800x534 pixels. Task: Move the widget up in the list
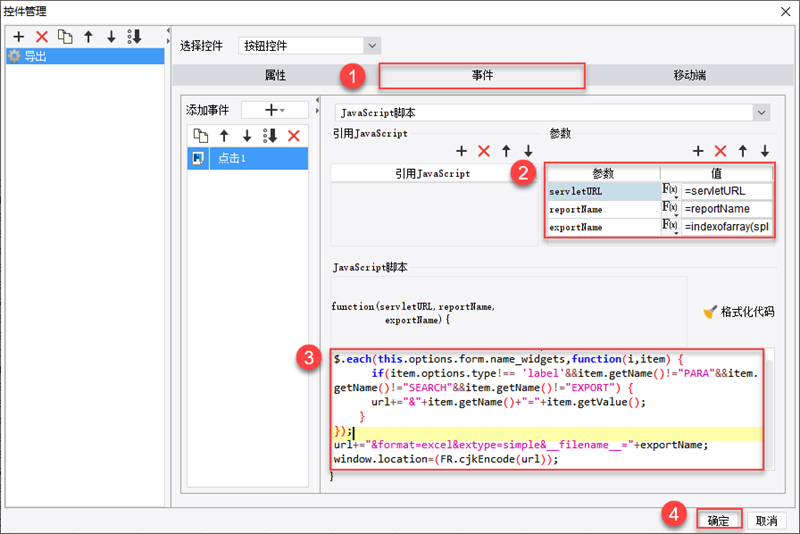(x=88, y=37)
